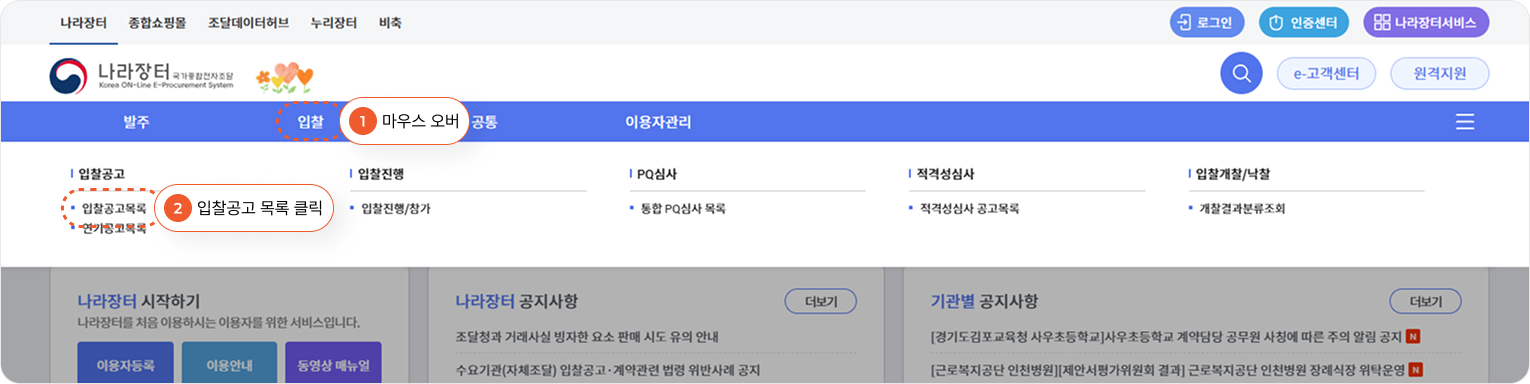Click the 나라장터 시작하기 heading
The width and height of the screenshot is (1530, 384).
(138, 301)
